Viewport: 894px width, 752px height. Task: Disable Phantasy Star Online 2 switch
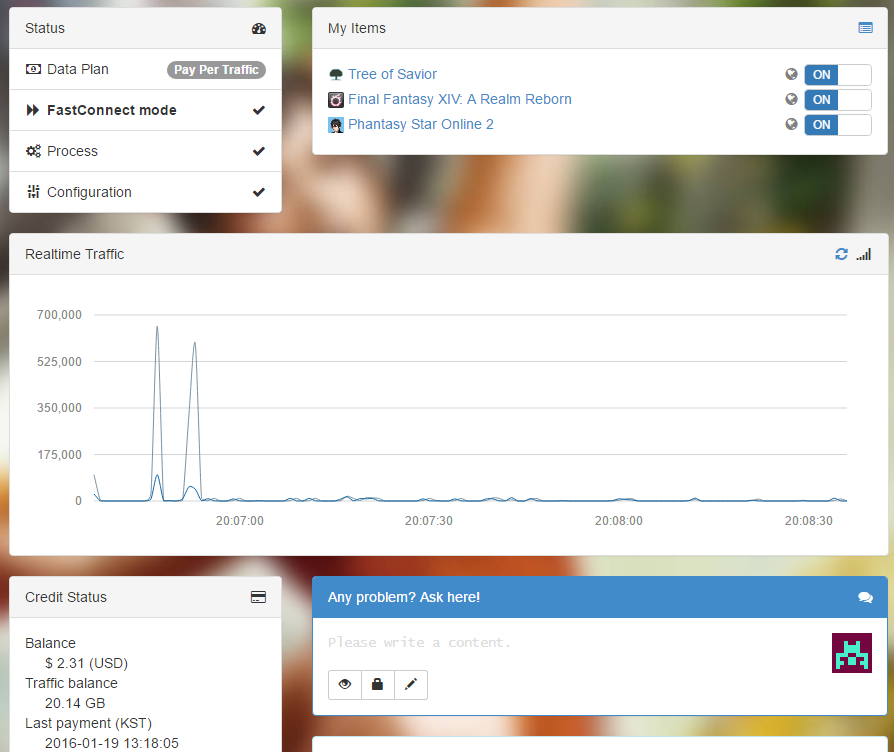click(x=837, y=125)
